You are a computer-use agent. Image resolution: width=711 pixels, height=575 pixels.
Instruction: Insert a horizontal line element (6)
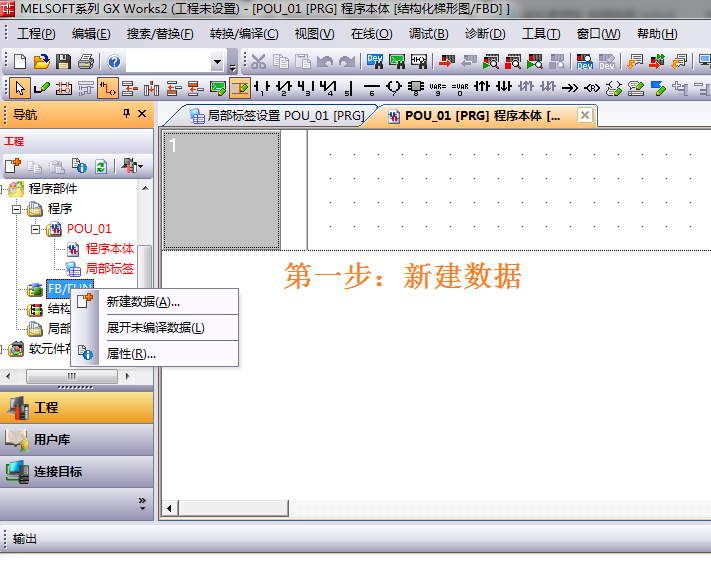pyautogui.click(x=372, y=88)
